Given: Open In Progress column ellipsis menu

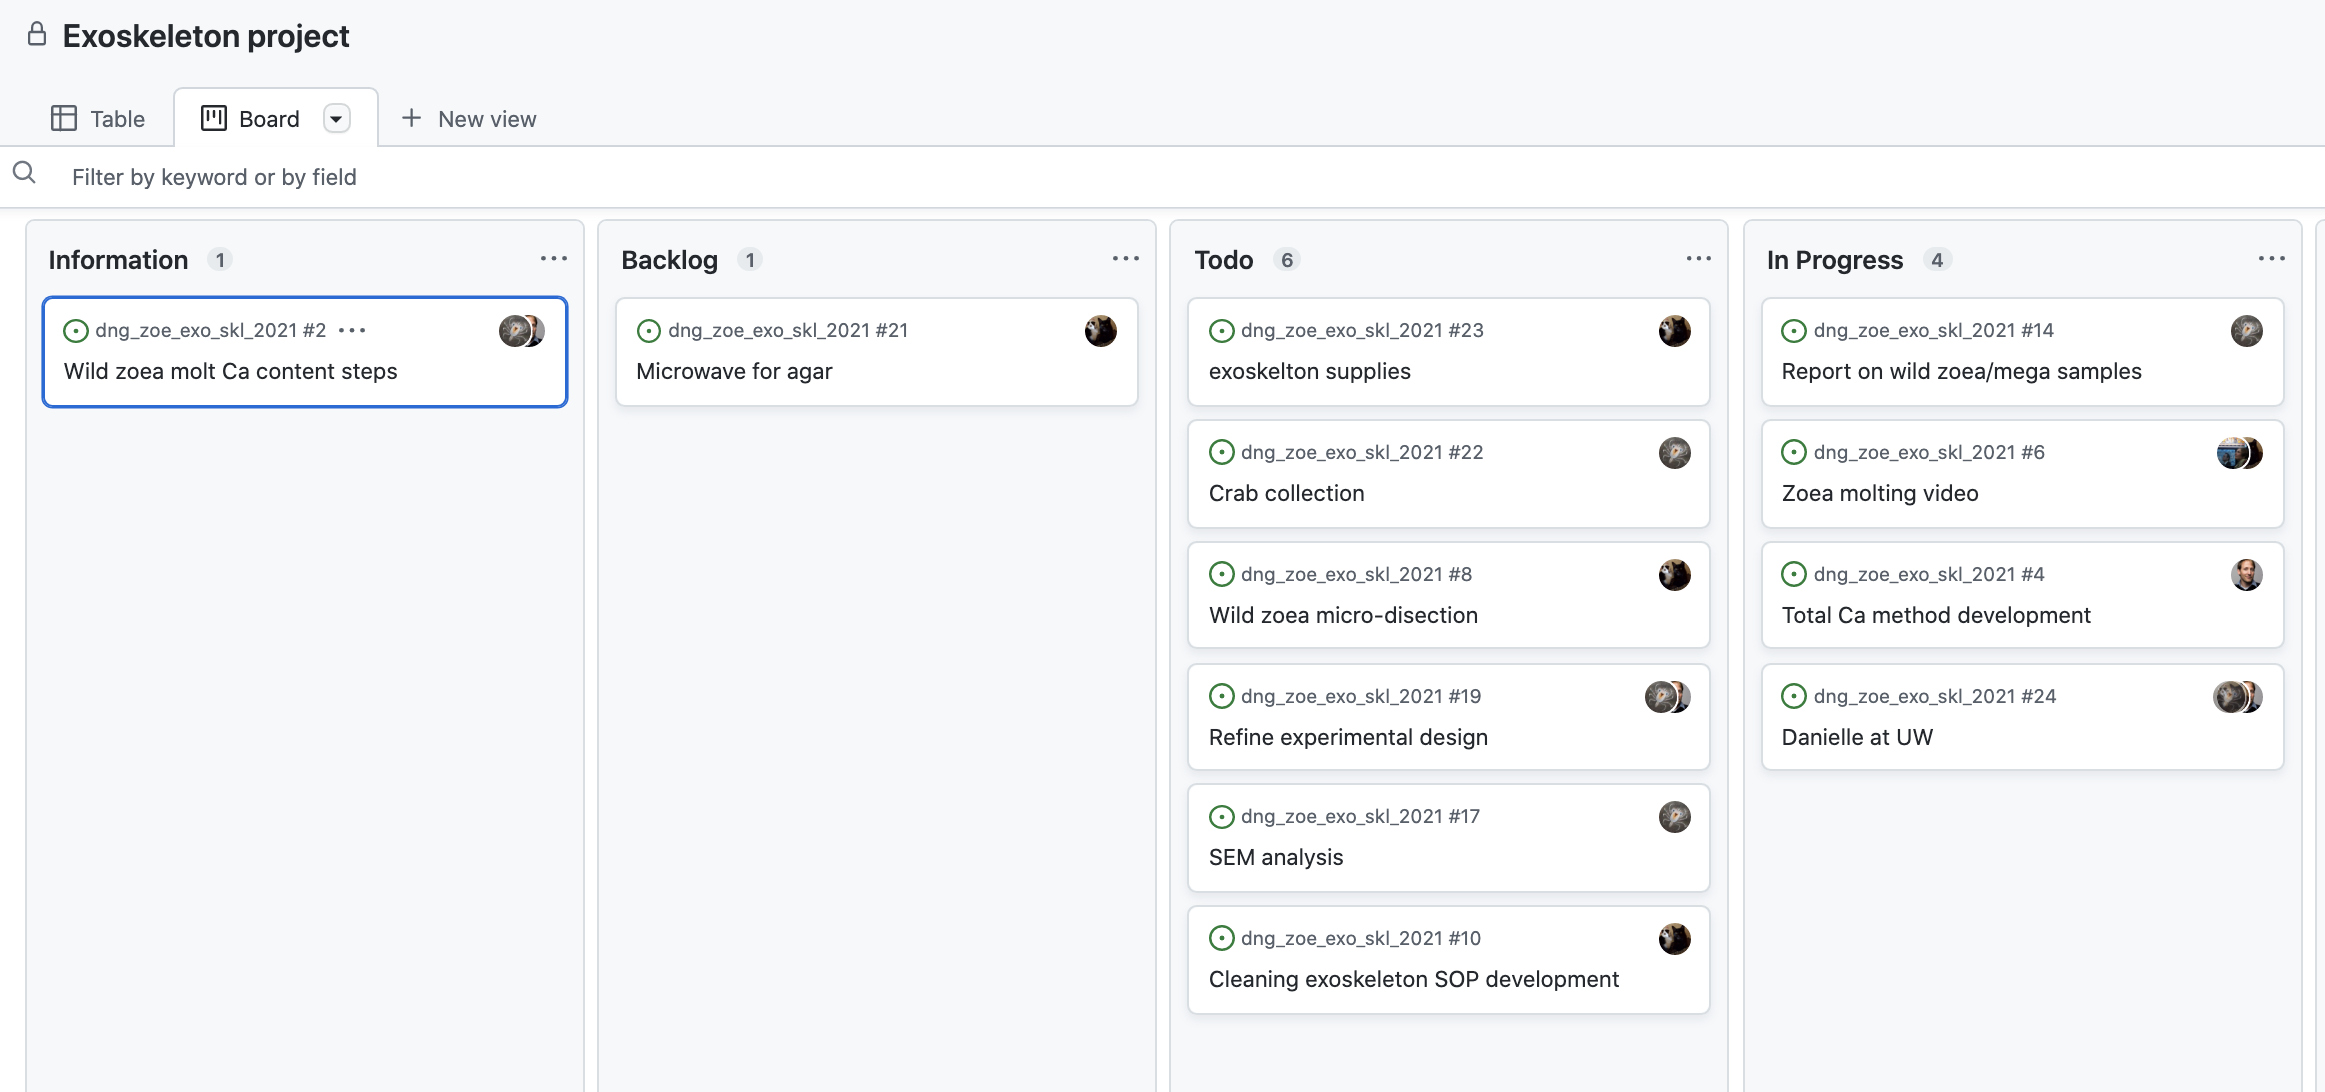Looking at the screenshot, I should click(x=2271, y=259).
